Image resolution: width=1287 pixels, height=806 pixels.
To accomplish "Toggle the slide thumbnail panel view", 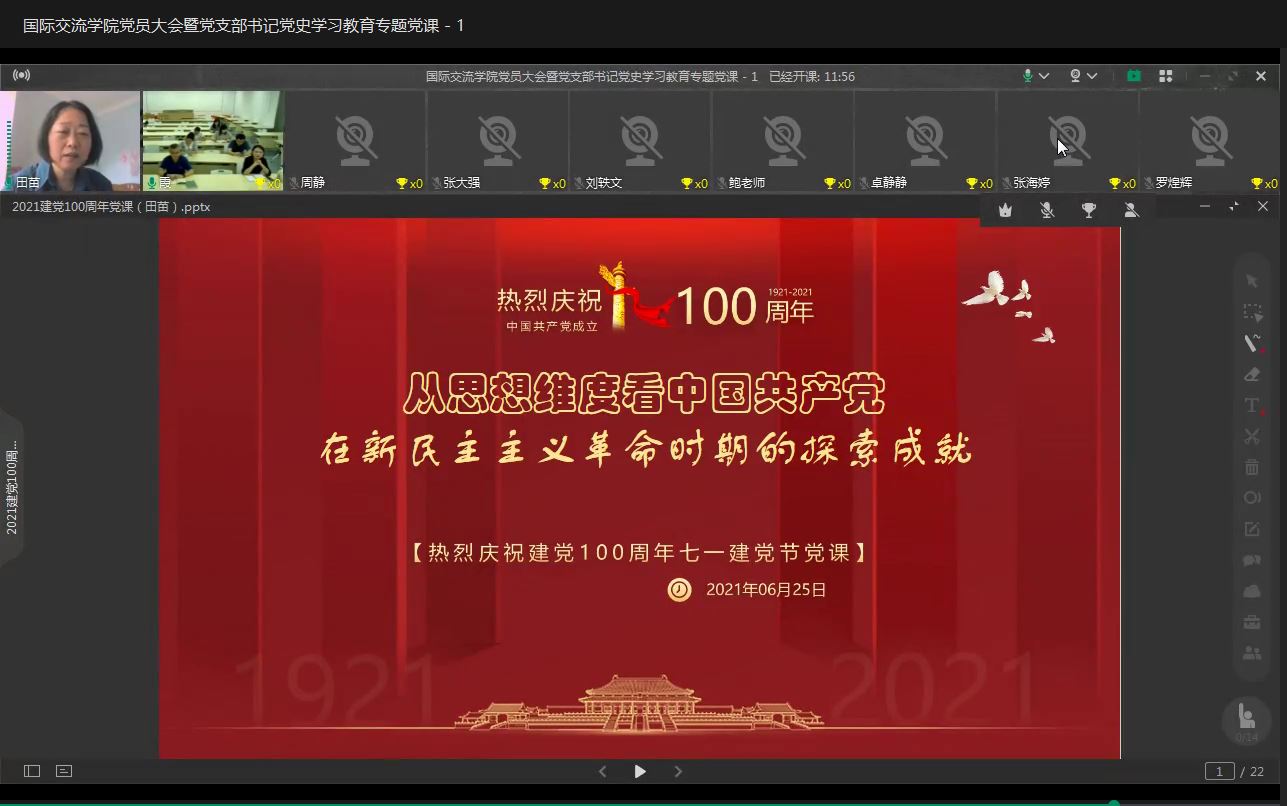I will (32, 771).
